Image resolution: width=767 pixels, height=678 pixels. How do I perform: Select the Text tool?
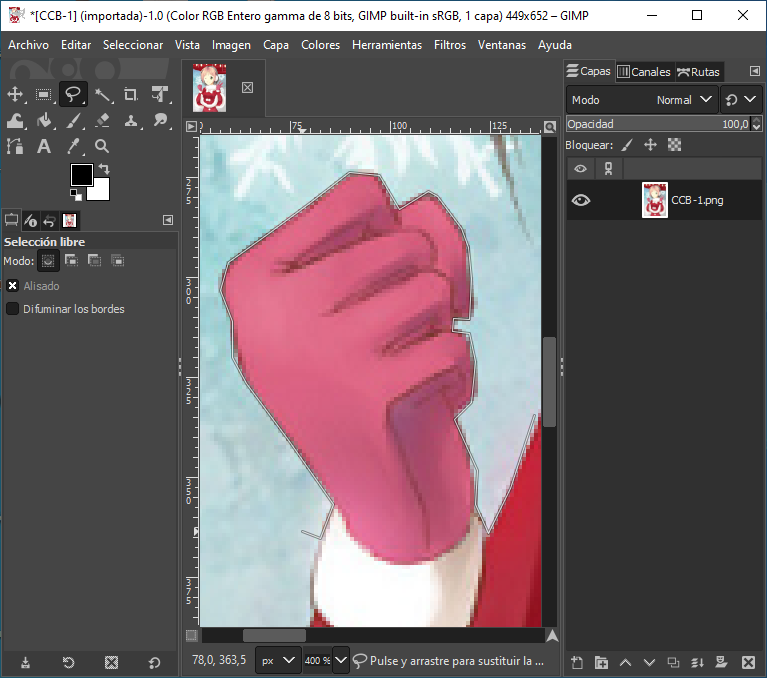click(44, 146)
